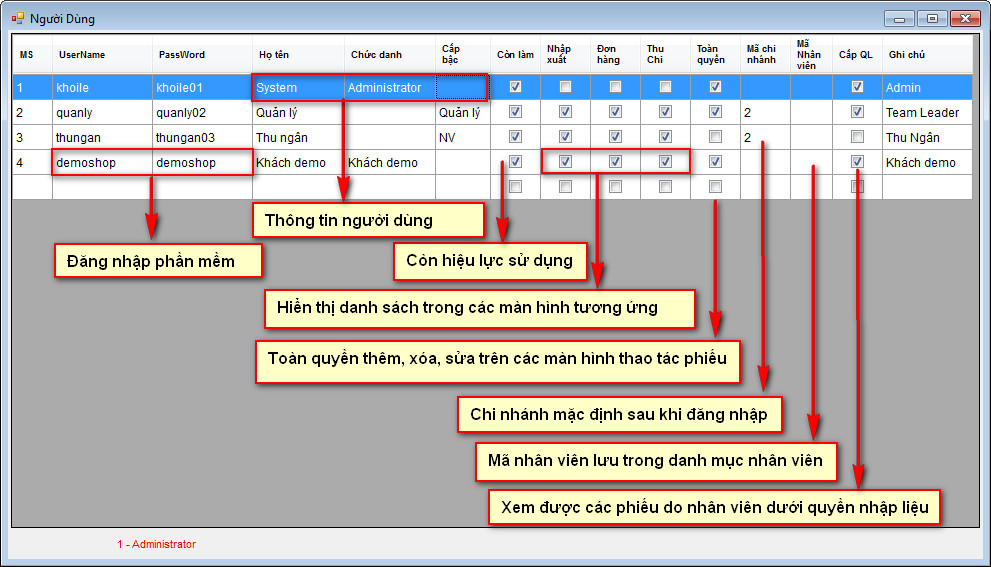The width and height of the screenshot is (991, 567).
Task: Click the Họ tên column header
Action: tap(298, 54)
